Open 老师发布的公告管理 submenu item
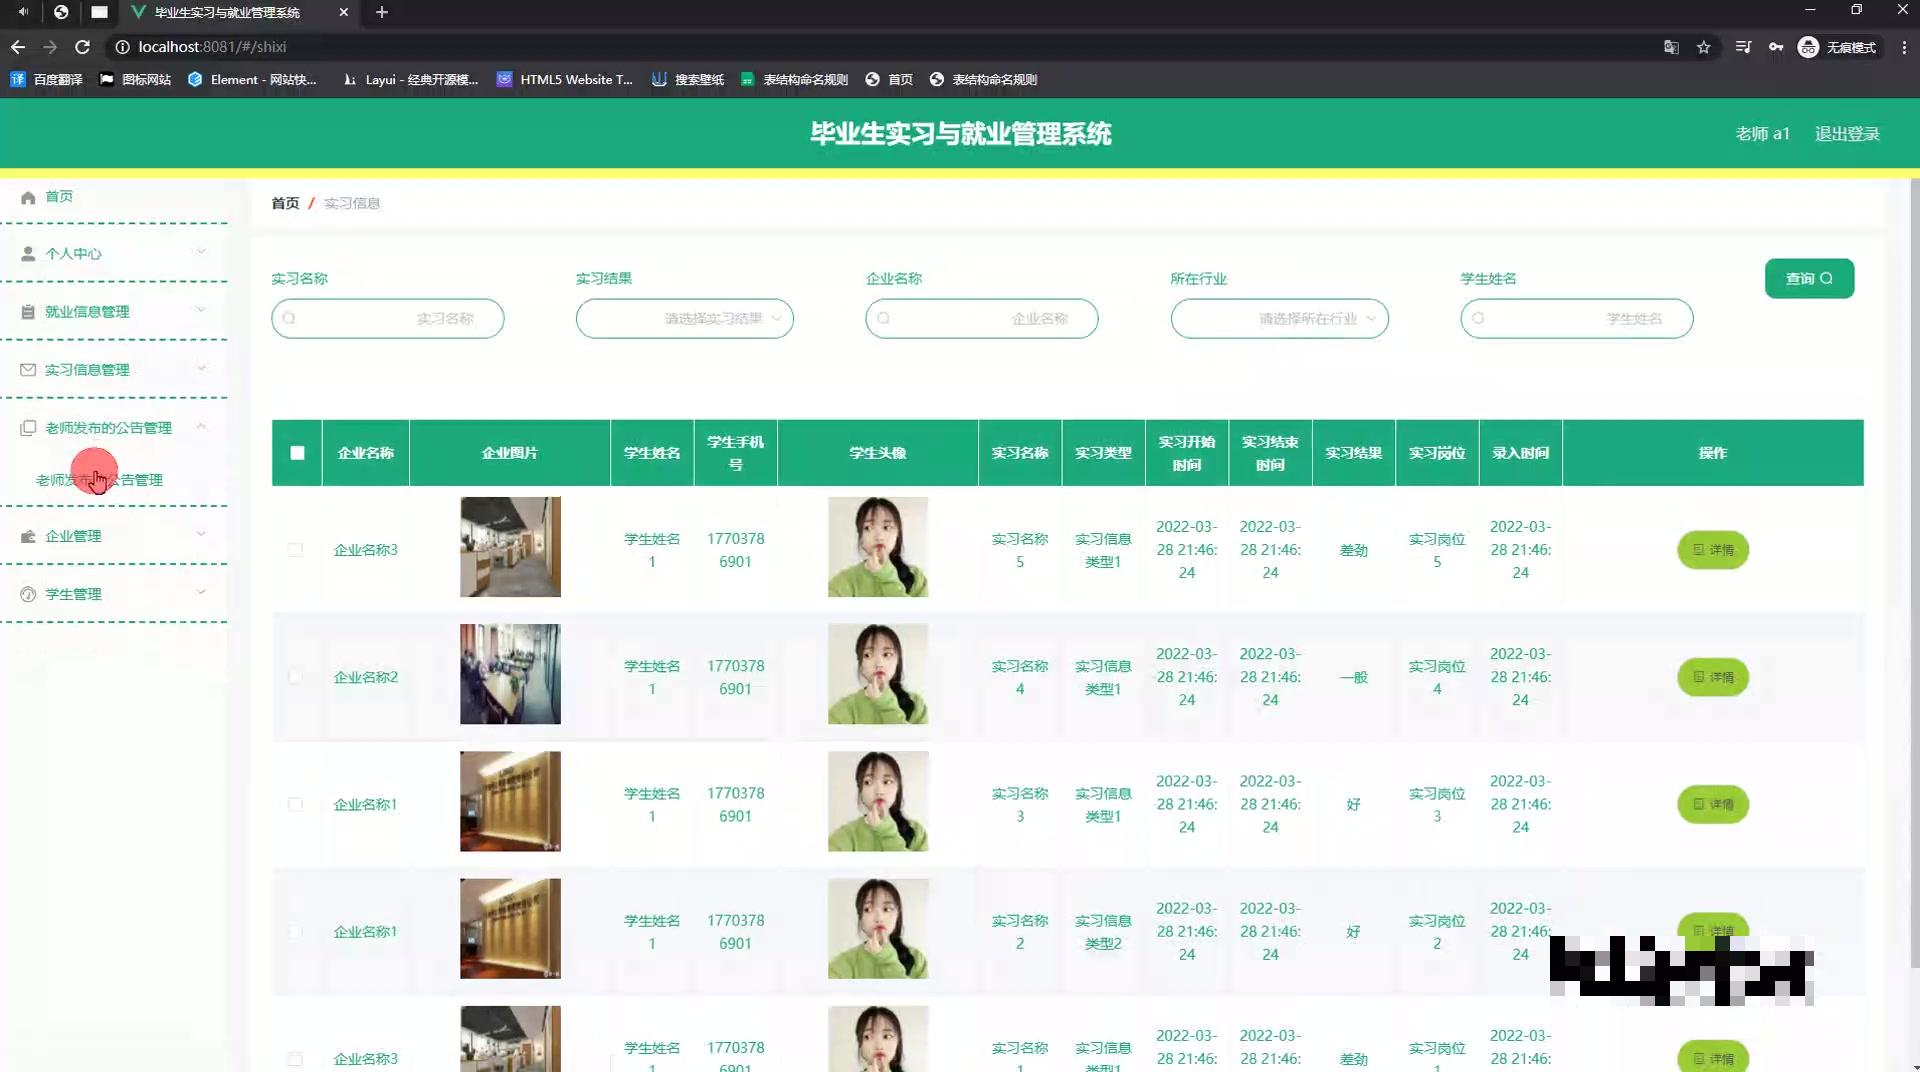 click(99, 480)
